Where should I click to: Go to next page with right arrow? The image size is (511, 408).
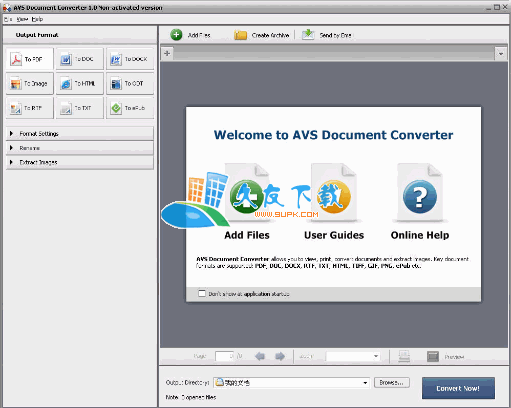(x=280, y=356)
